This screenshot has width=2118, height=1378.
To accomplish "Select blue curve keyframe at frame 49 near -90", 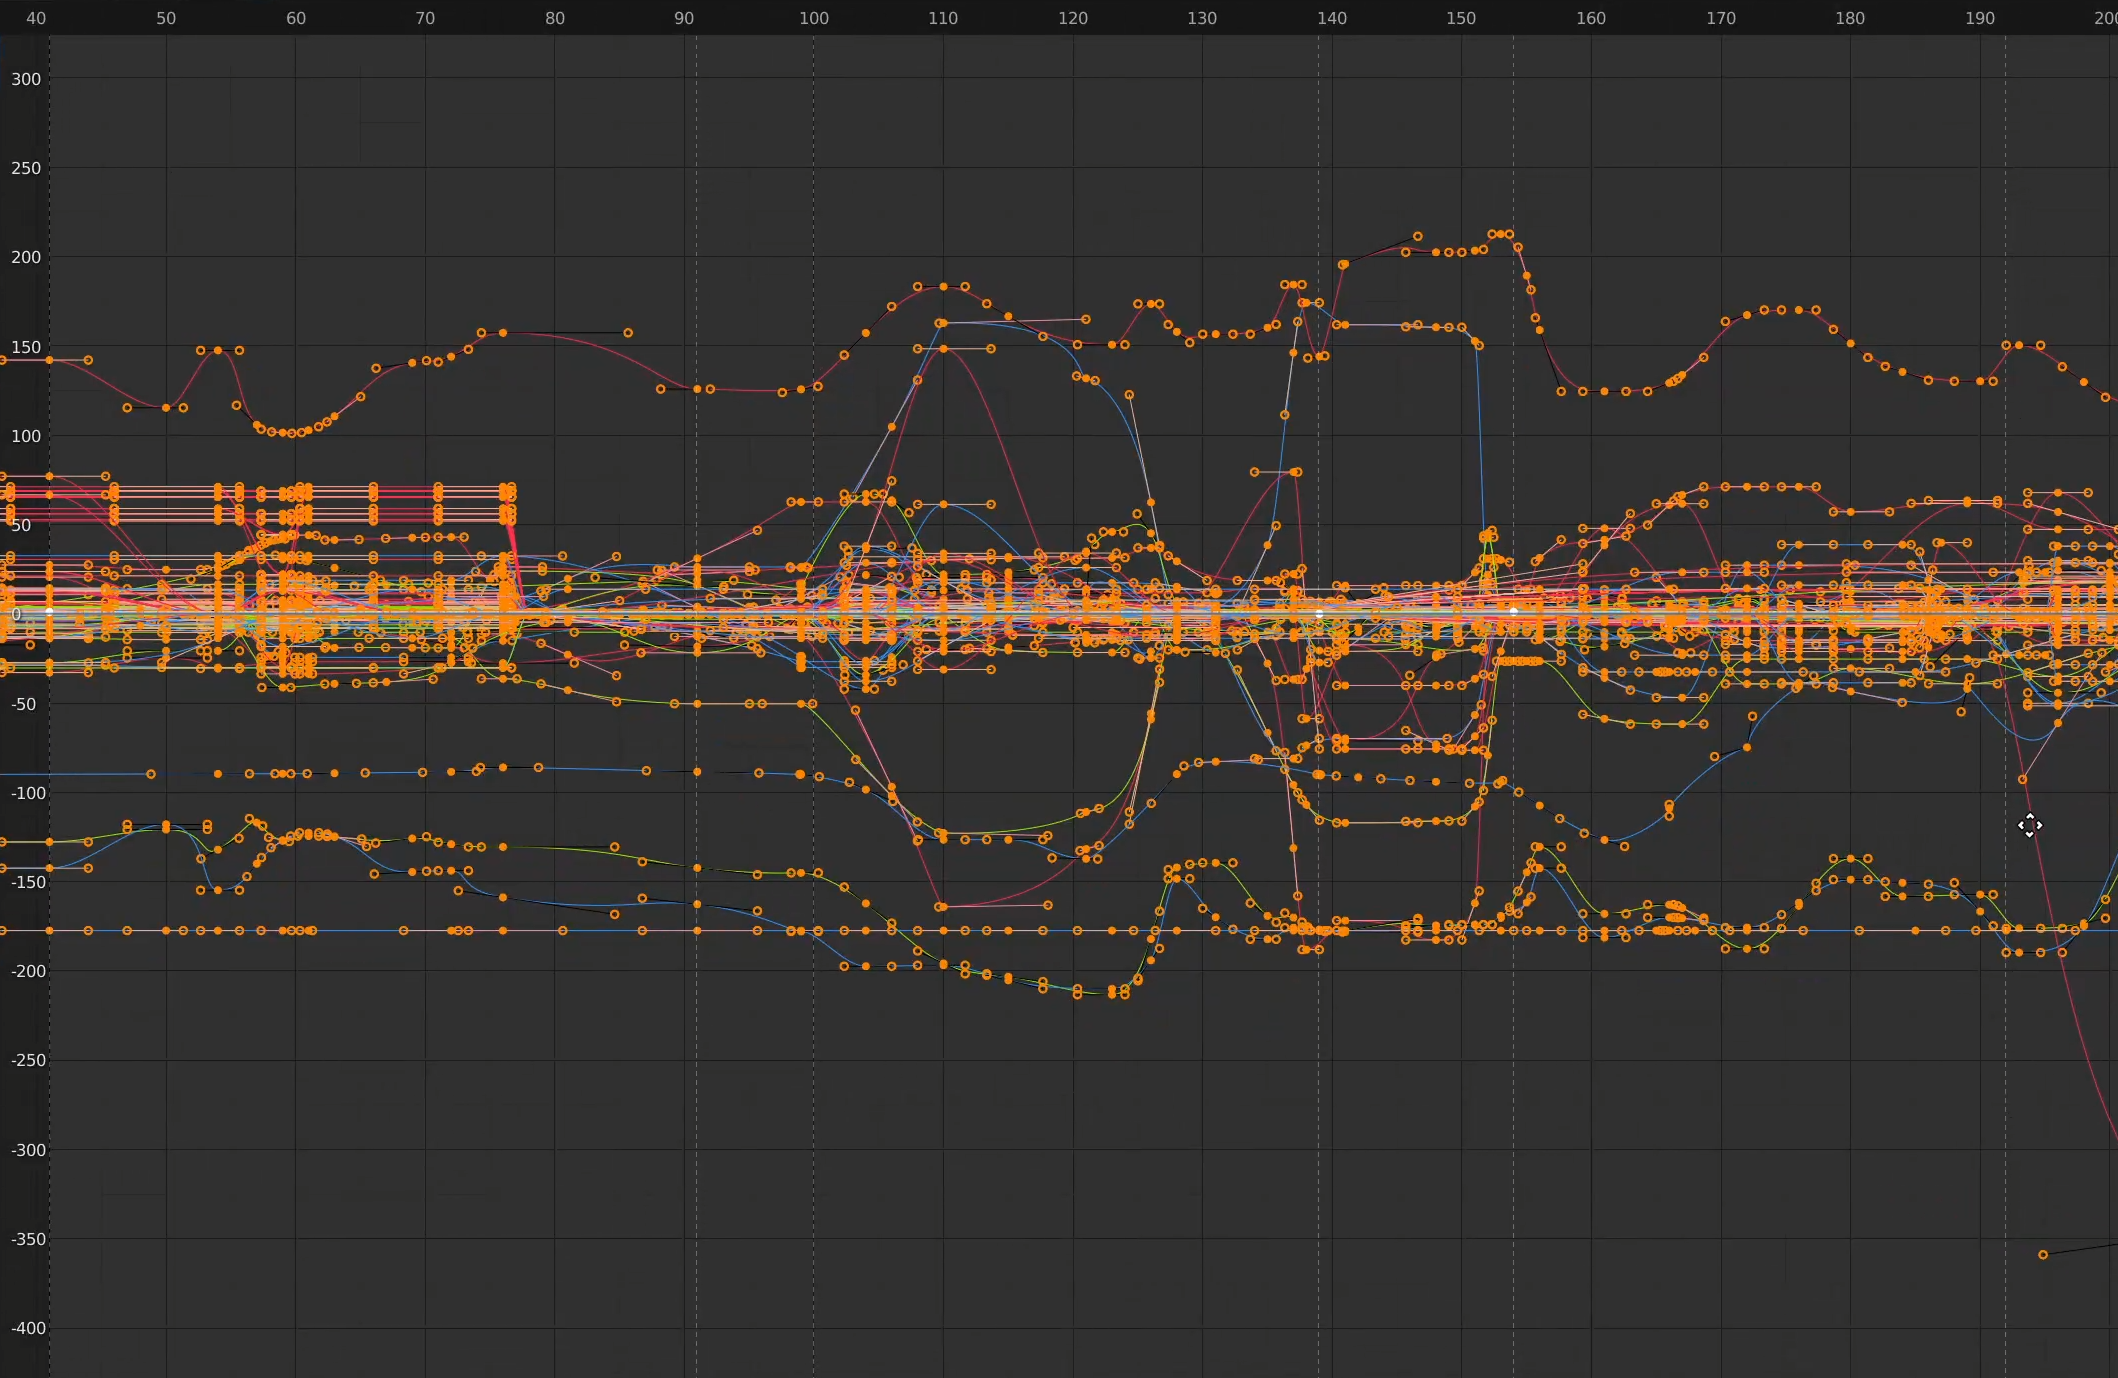I will (x=151, y=774).
